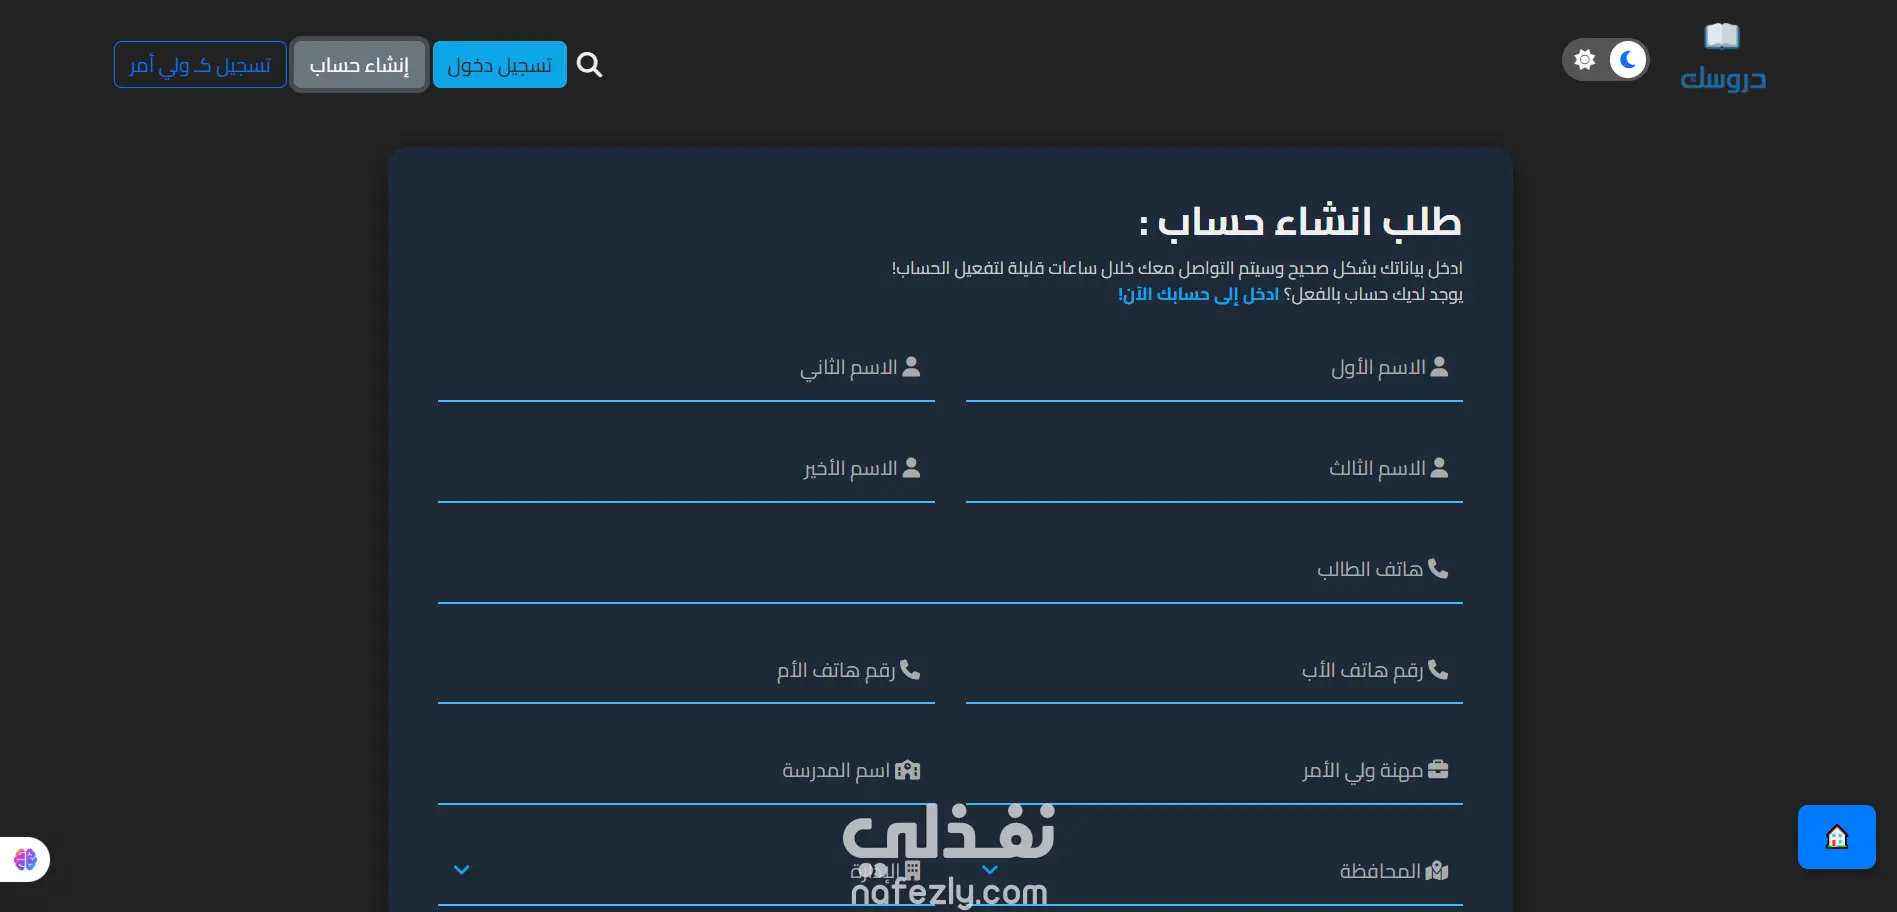Toggle the dark mode switch
Screen dimensions: 1897x912
(x=1605, y=60)
